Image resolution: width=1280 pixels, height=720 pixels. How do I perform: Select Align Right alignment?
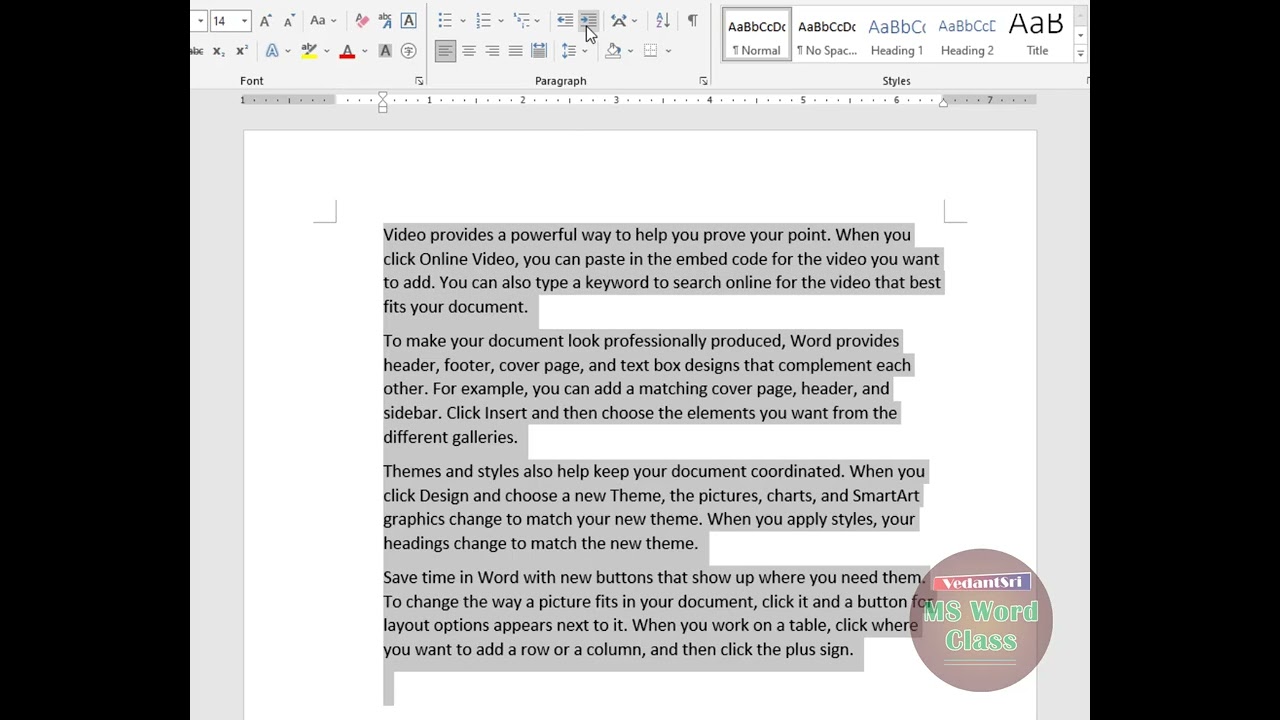pos(492,51)
